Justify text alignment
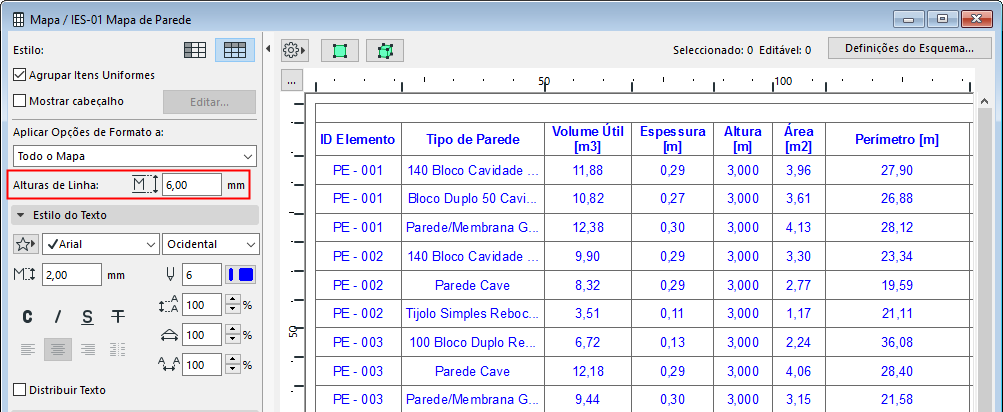Viewport: 1003px width, 412px height. point(118,349)
